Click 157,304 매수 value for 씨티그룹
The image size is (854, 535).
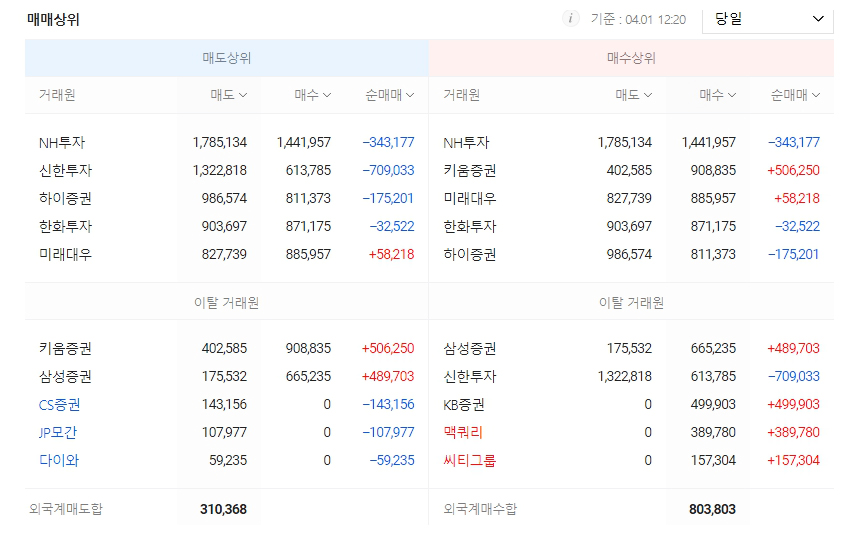713,460
